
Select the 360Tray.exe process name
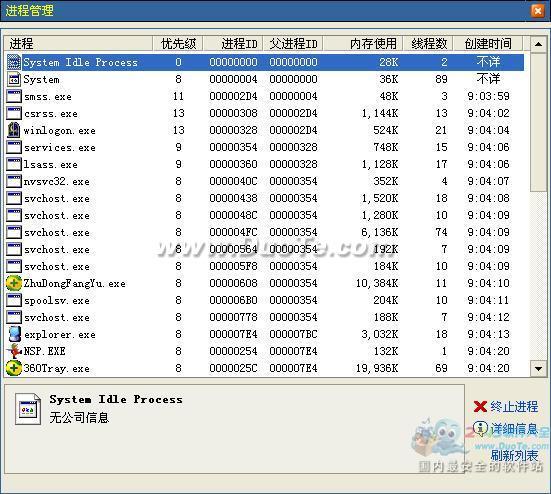[56, 368]
